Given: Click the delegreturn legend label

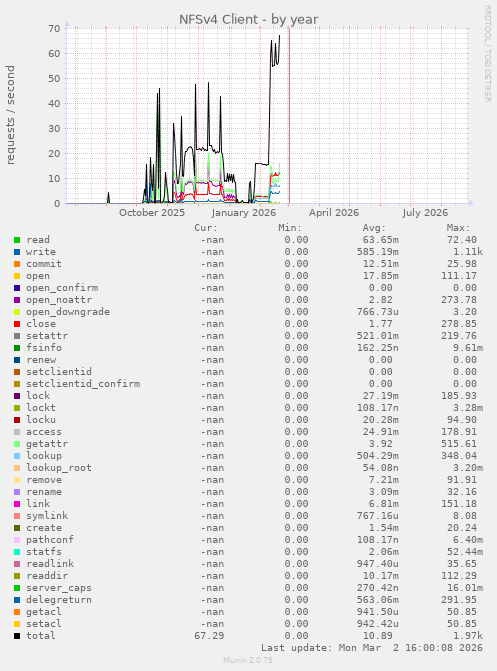Looking at the screenshot, I should 59,600.
